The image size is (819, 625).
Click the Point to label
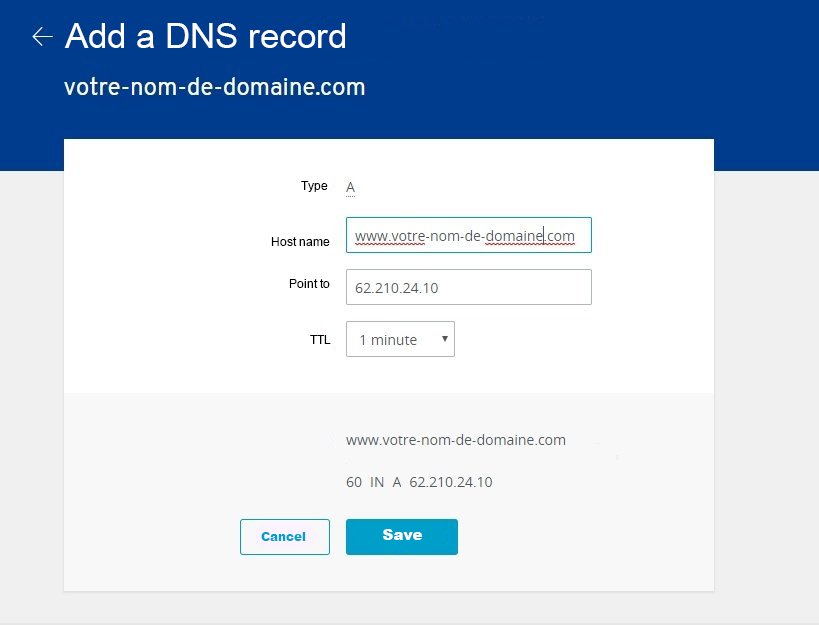(x=309, y=284)
